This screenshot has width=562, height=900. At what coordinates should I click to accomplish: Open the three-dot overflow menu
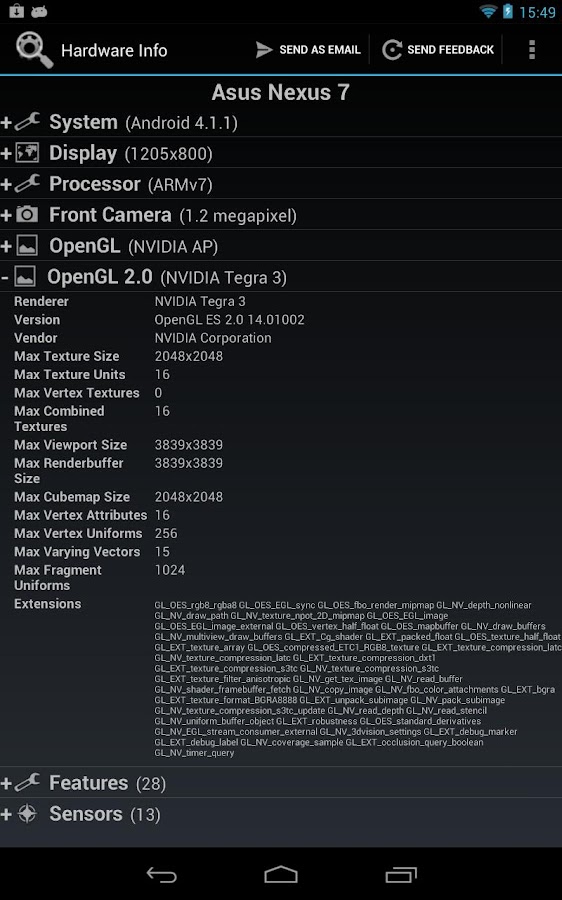[532, 50]
